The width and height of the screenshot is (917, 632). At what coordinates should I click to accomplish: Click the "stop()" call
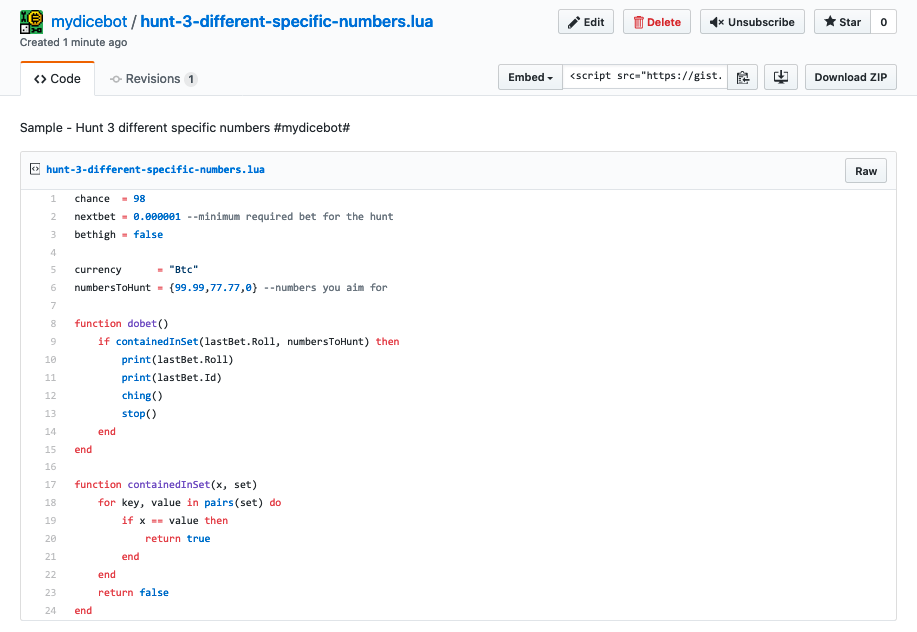click(139, 413)
